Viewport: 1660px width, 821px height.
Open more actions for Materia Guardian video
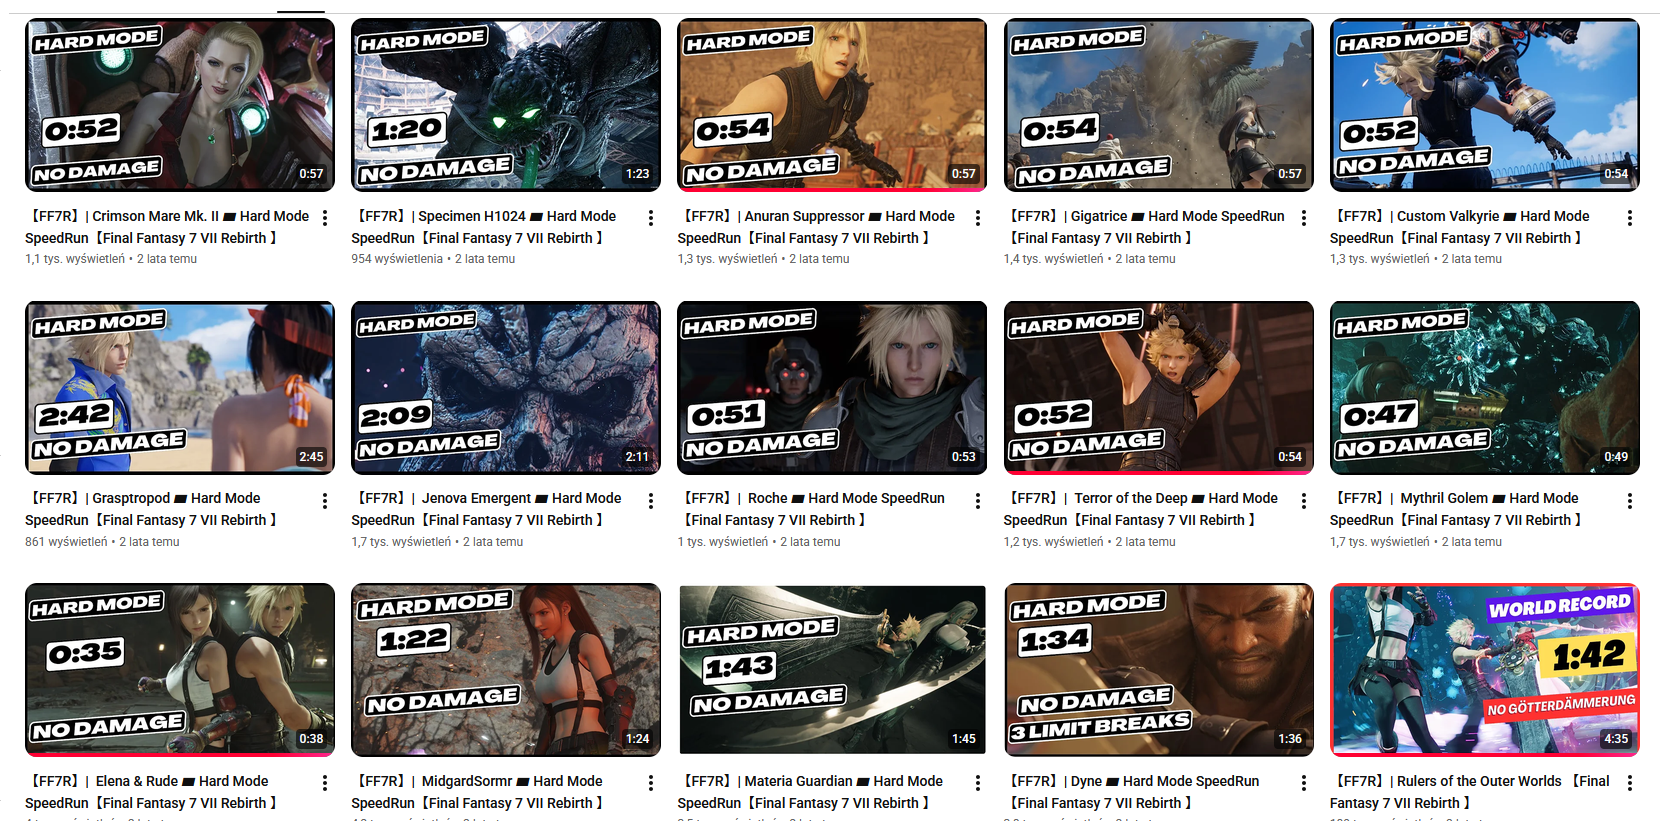[x=978, y=783]
